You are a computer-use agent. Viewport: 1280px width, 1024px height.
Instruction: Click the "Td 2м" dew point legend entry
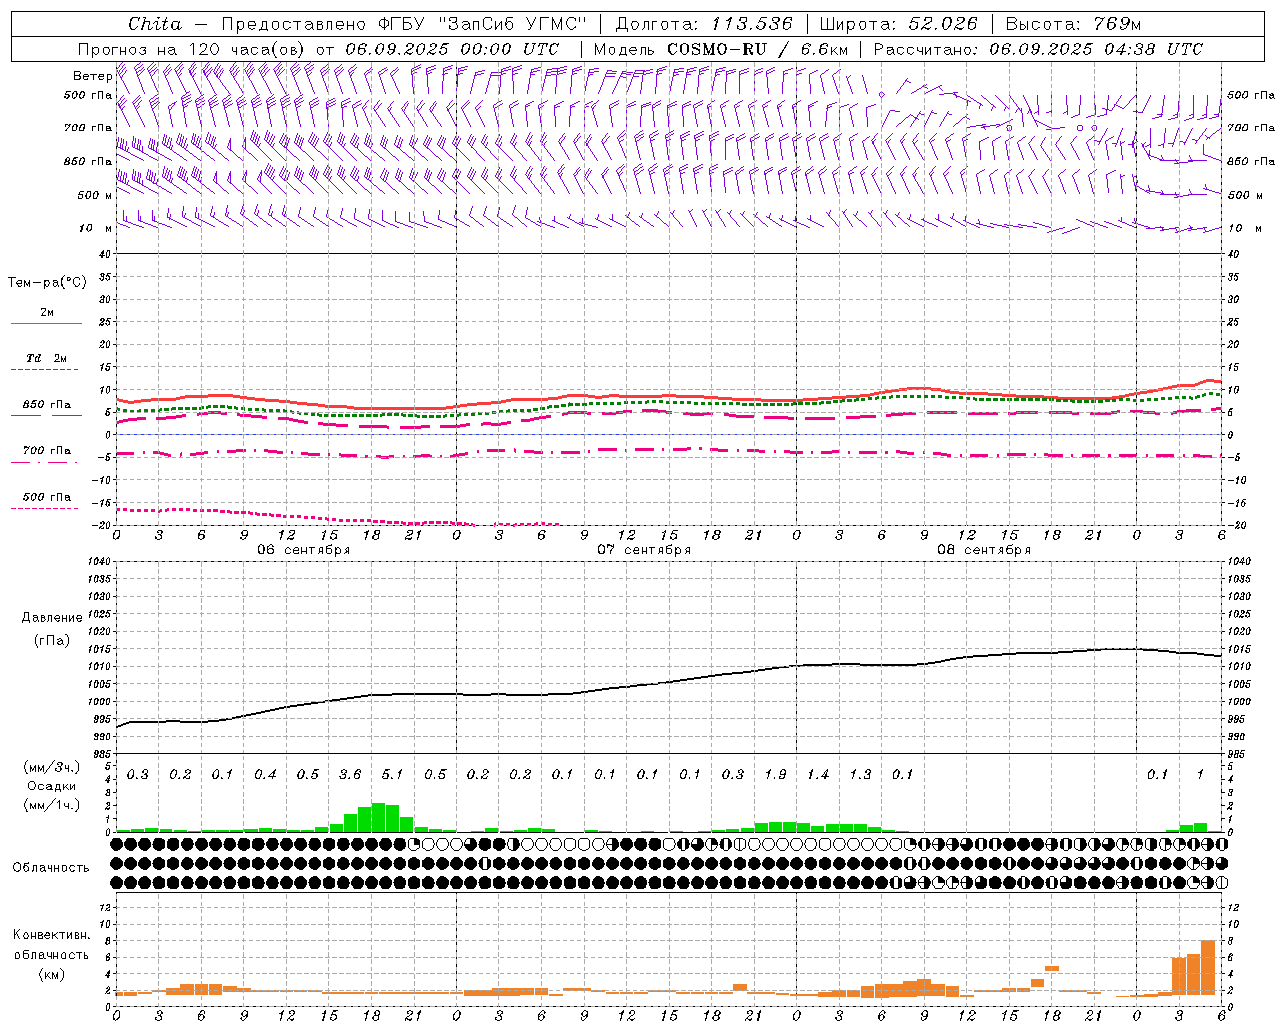(47, 358)
